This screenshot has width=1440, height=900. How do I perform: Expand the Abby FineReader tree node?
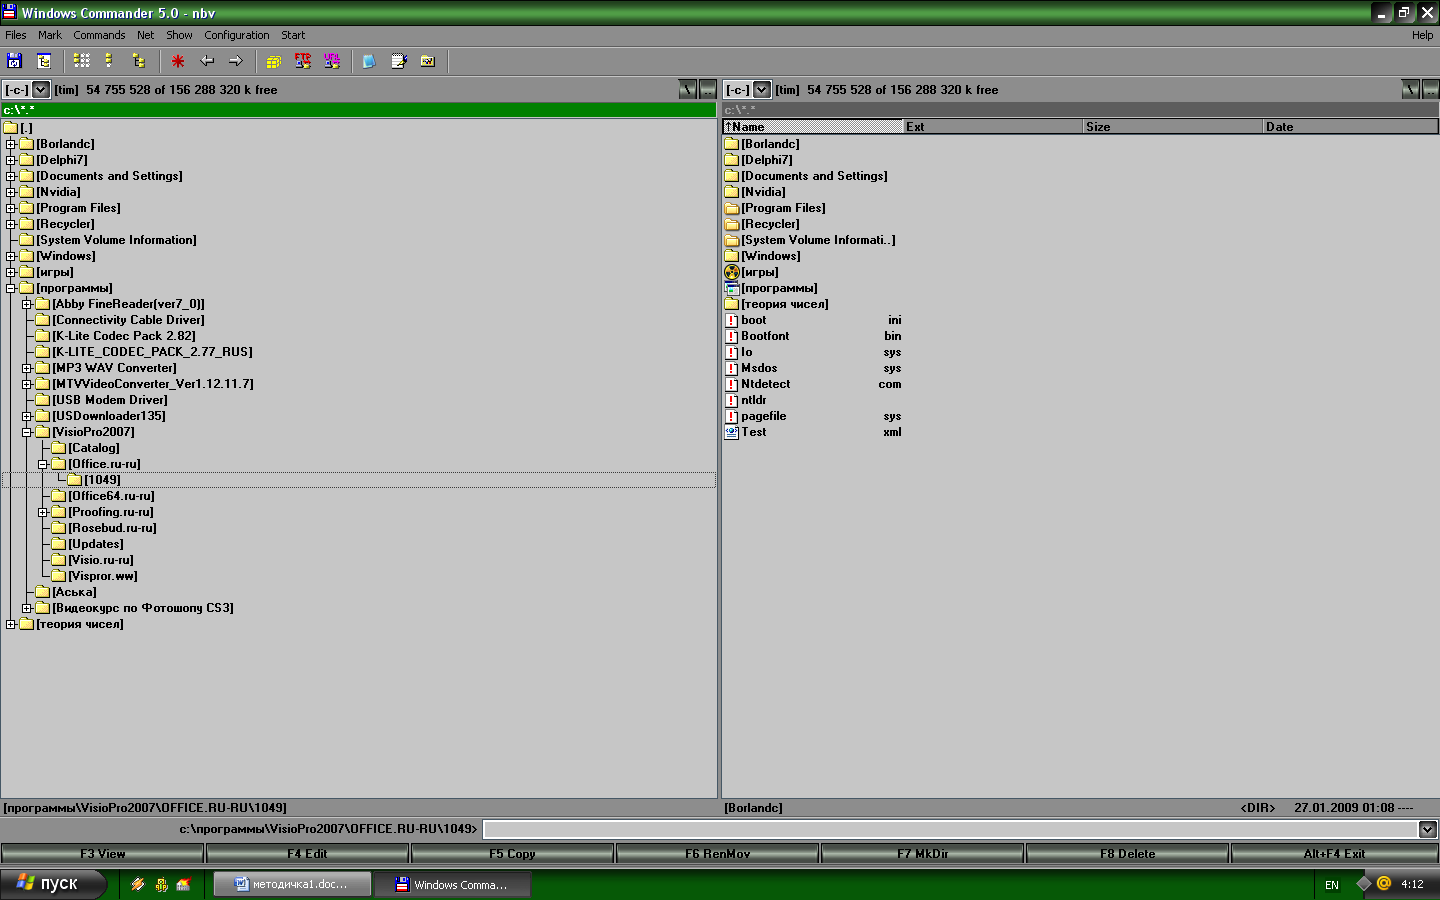click(27, 304)
